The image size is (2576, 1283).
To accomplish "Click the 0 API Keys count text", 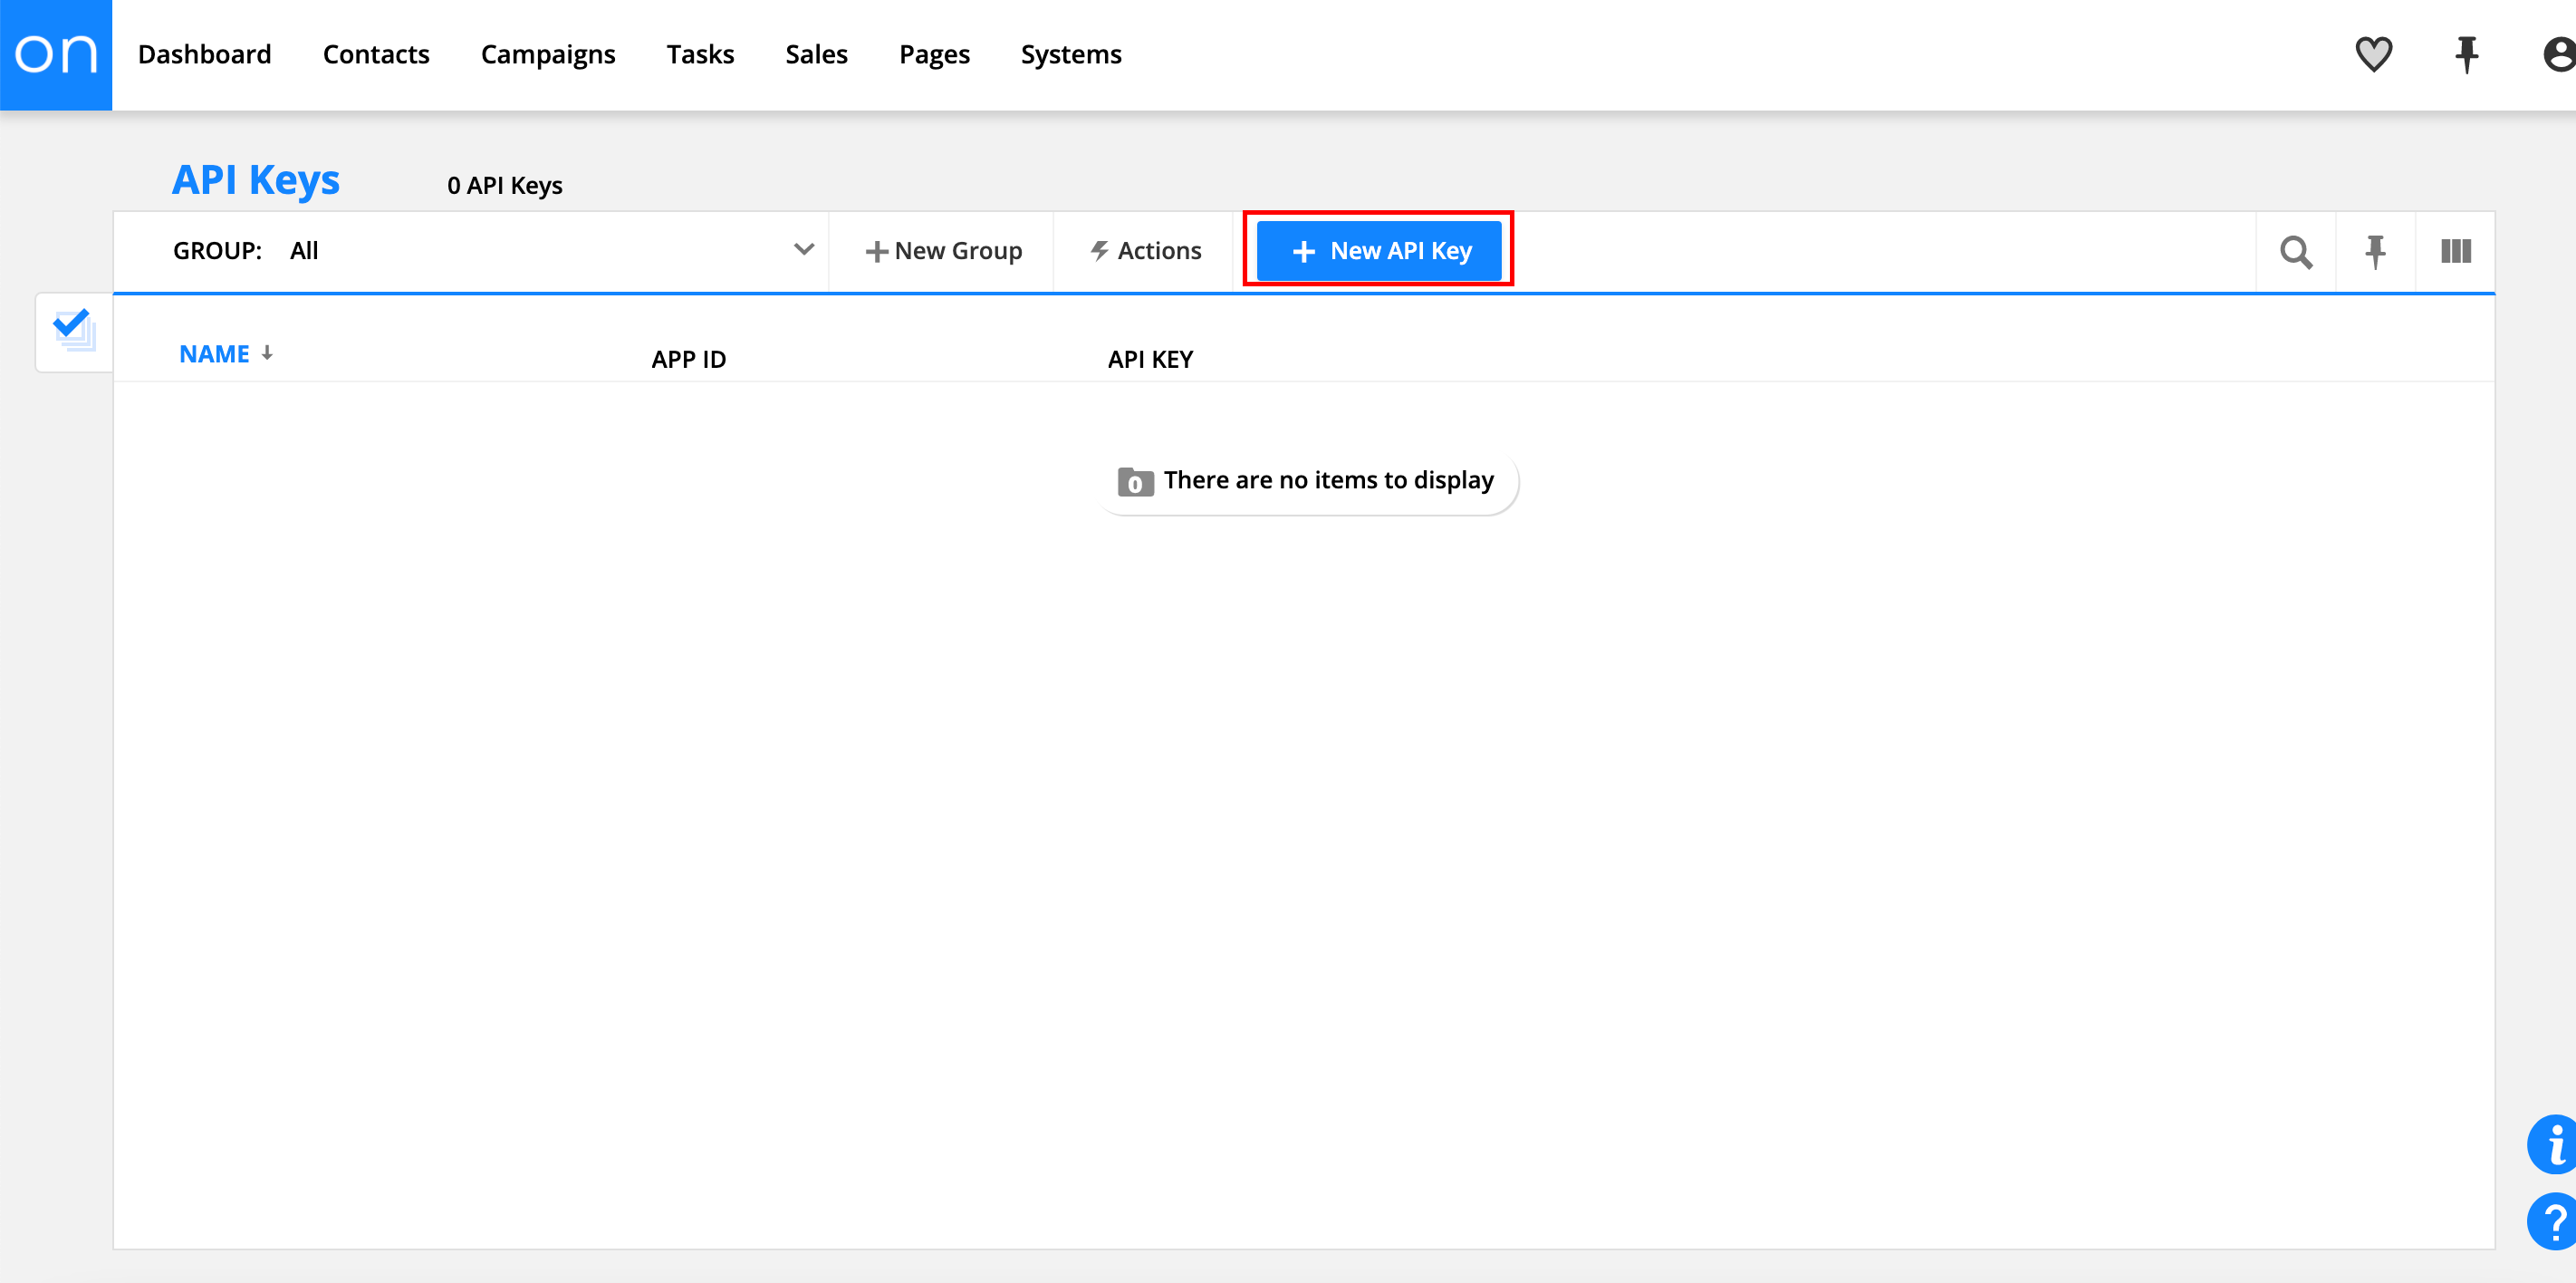I will [505, 185].
